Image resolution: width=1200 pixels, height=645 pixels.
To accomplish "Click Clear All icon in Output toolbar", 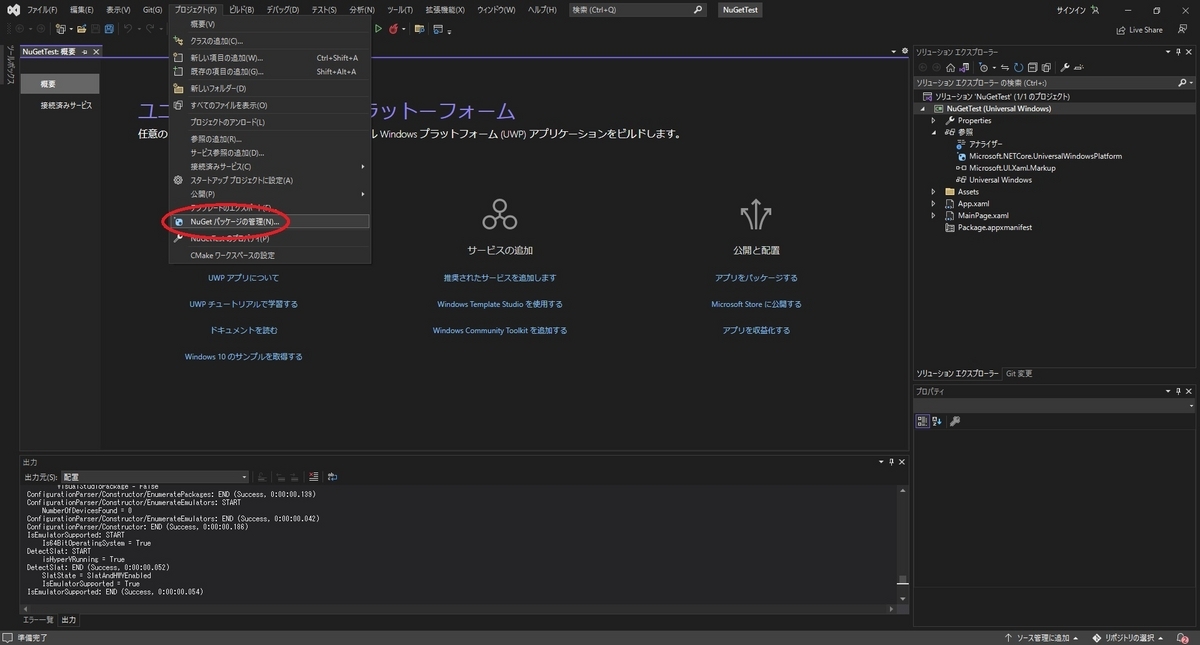I will pos(313,477).
